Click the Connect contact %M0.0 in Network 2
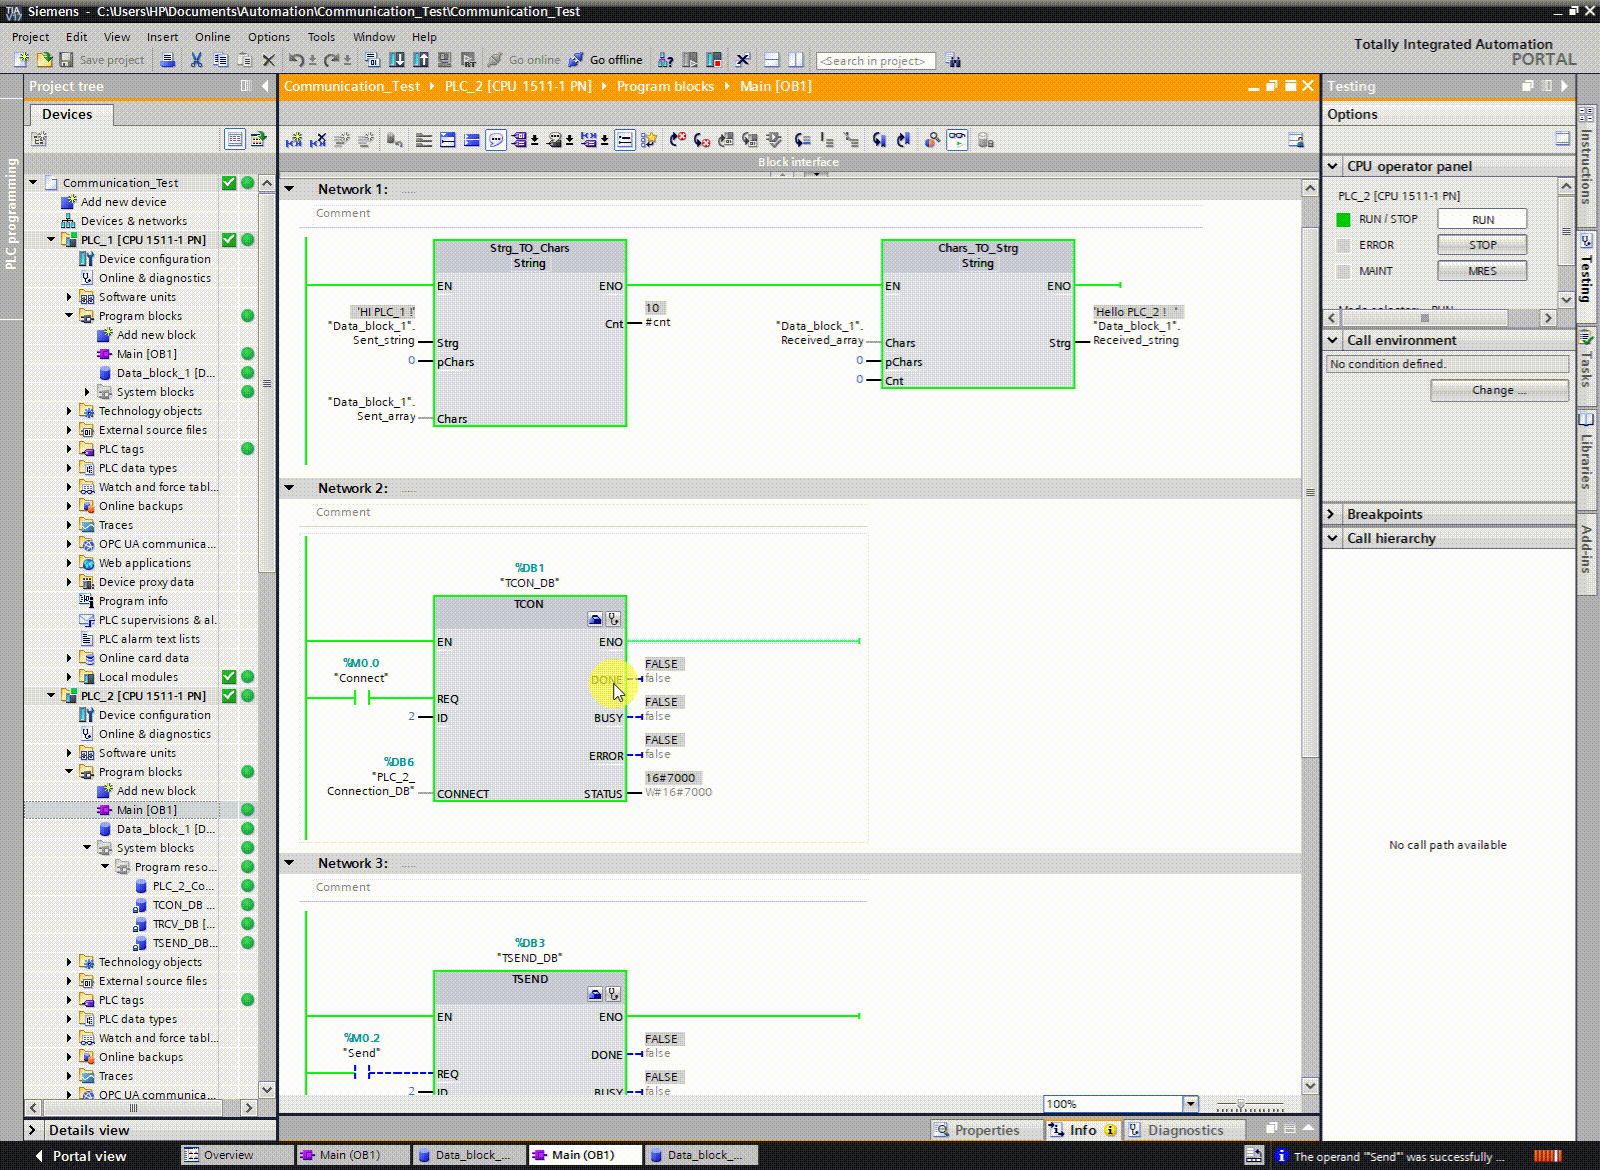This screenshot has height=1170, width=1600. 362,698
